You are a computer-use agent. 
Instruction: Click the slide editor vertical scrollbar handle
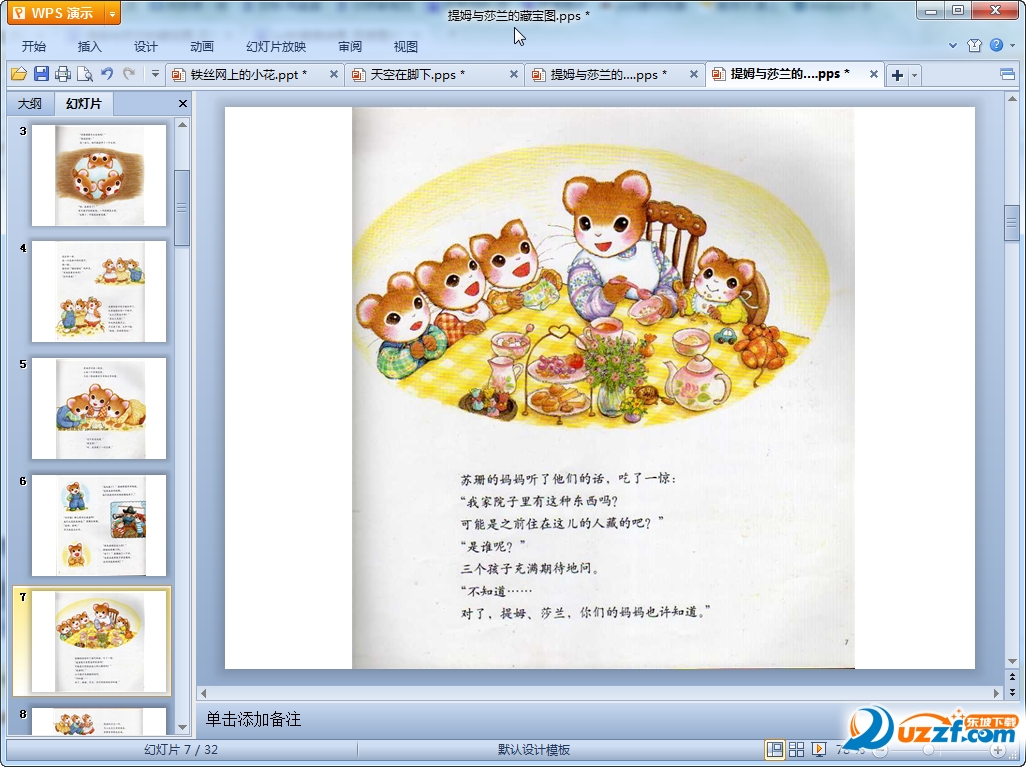pos(1012,223)
